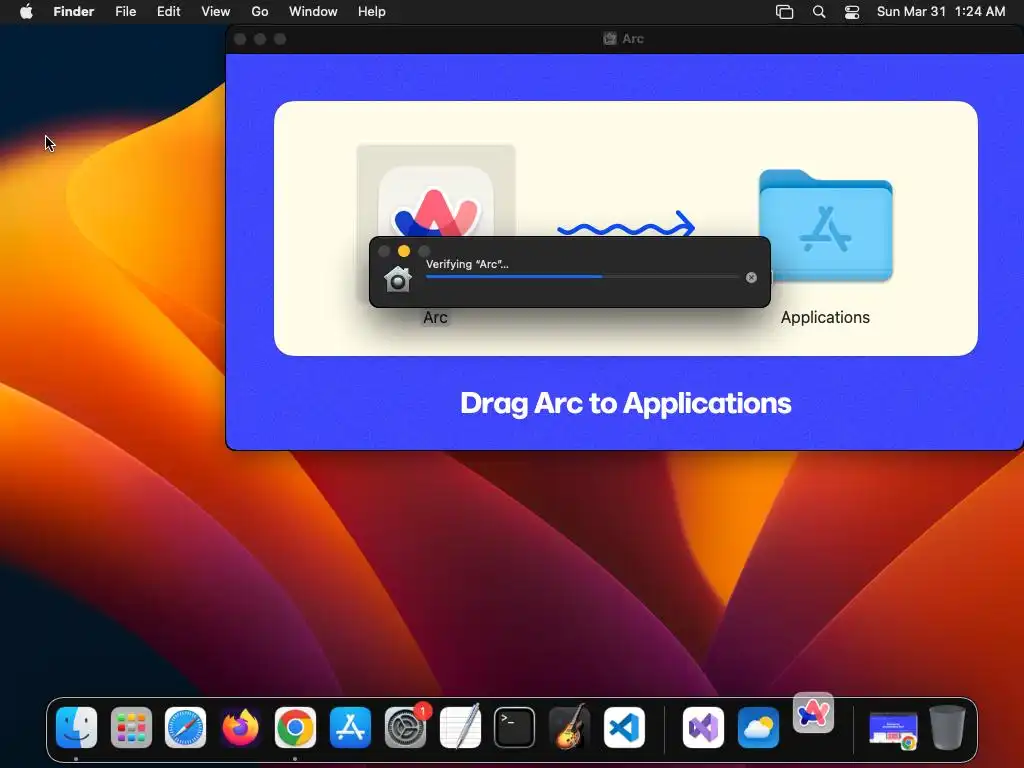Screen dimensions: 1024x768
Task: Click the Arc app icon in installer window
Action: pyautogui.click(x=436, y=202)
